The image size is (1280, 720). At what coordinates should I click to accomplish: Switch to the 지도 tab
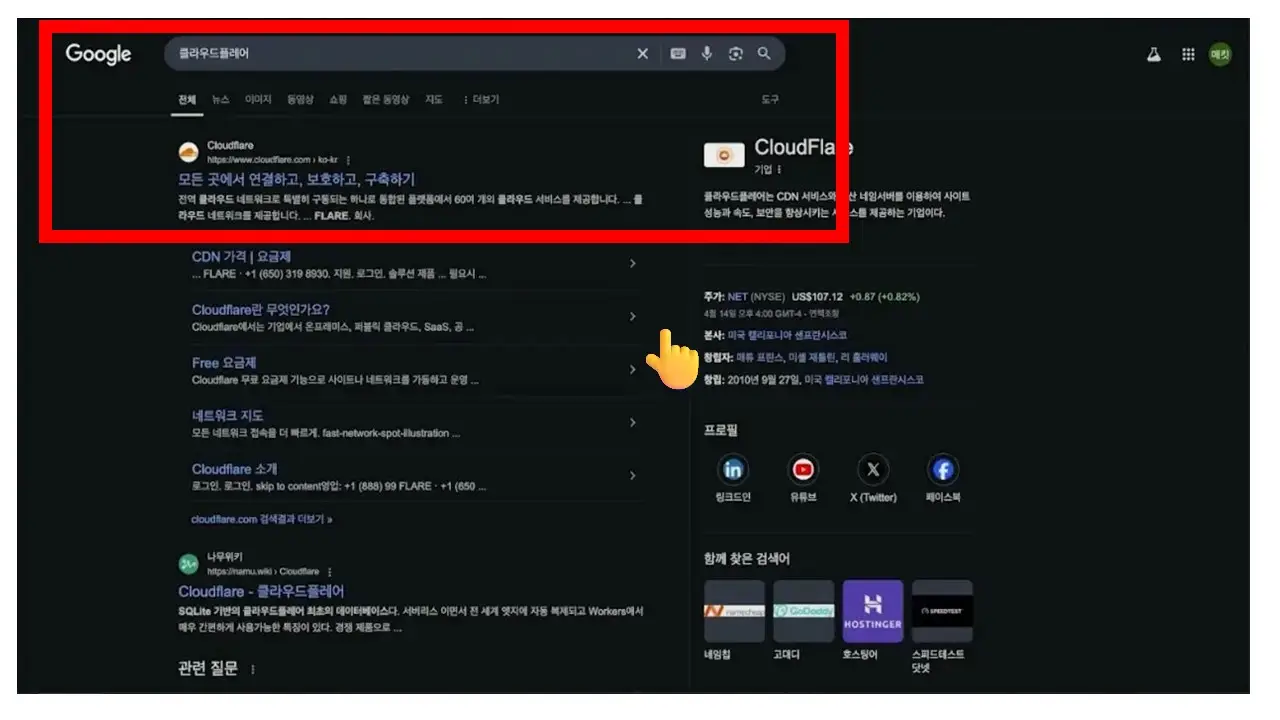pyautogui.click(x=434, y=100)
